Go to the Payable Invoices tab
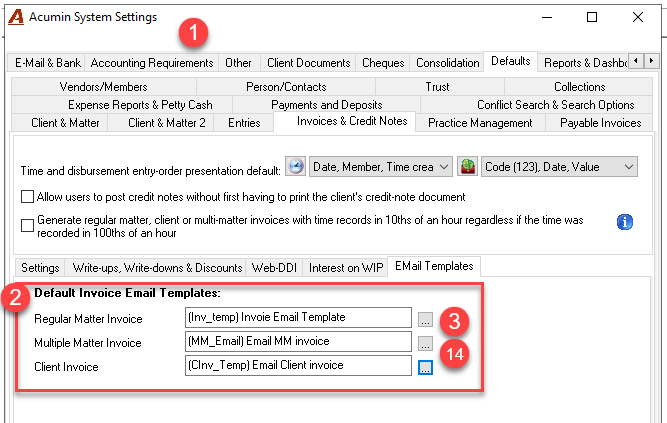This screenshot has width=667, height=423. 600,123
